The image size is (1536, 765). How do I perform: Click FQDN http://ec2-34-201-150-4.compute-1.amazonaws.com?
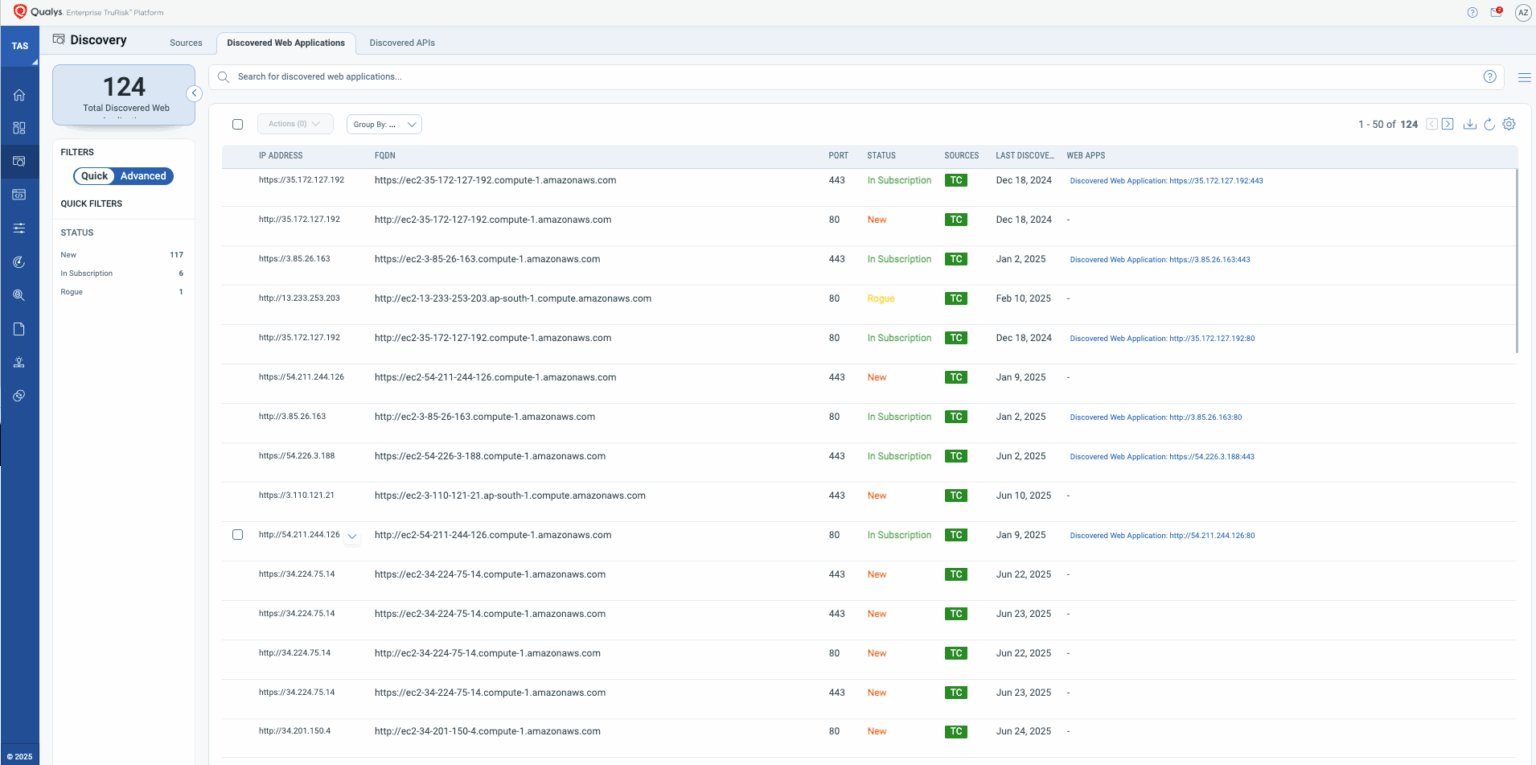tap(487, 731)
